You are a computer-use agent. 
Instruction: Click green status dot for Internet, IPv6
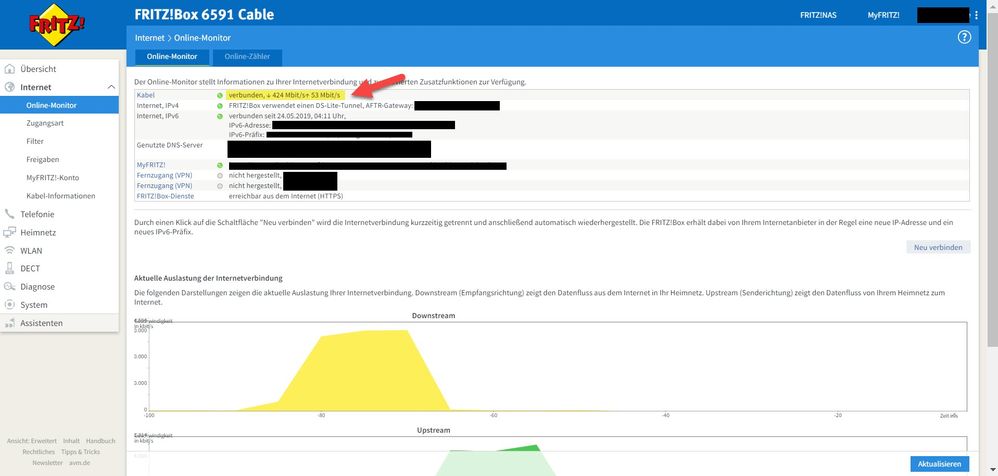coord(220,116)
